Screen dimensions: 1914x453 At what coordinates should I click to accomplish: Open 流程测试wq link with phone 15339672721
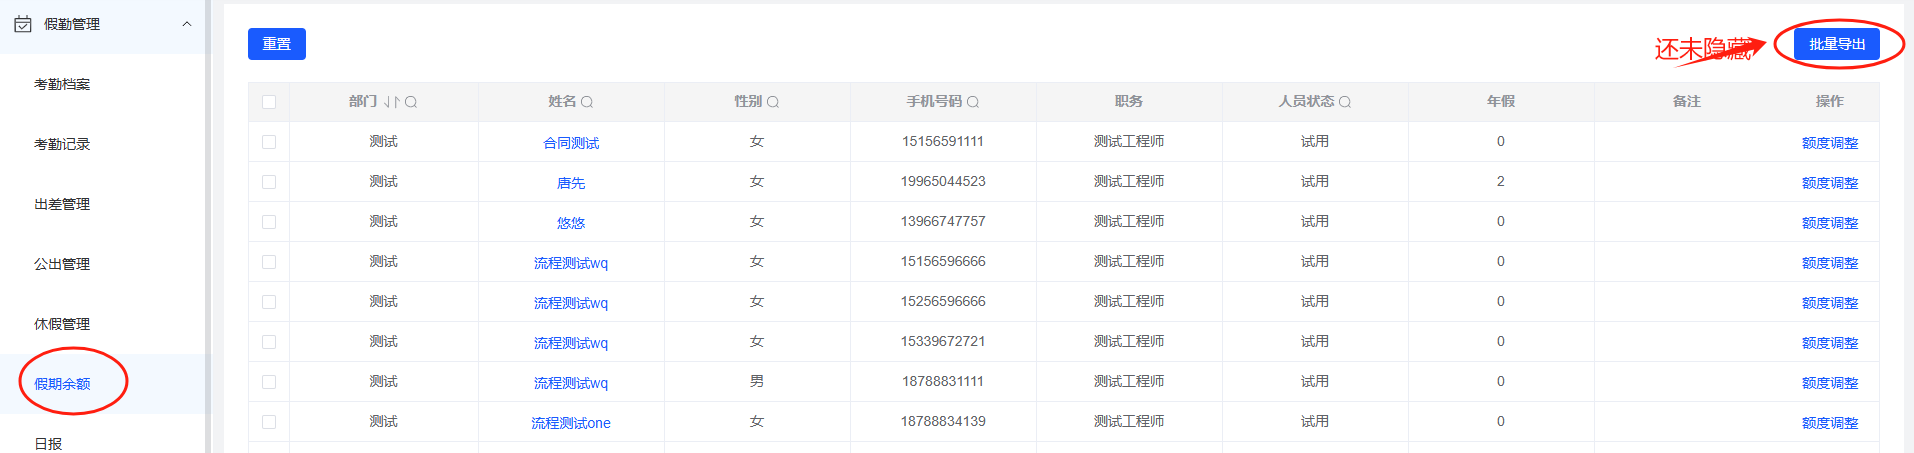pyautogui.click(x=571, y=343)
